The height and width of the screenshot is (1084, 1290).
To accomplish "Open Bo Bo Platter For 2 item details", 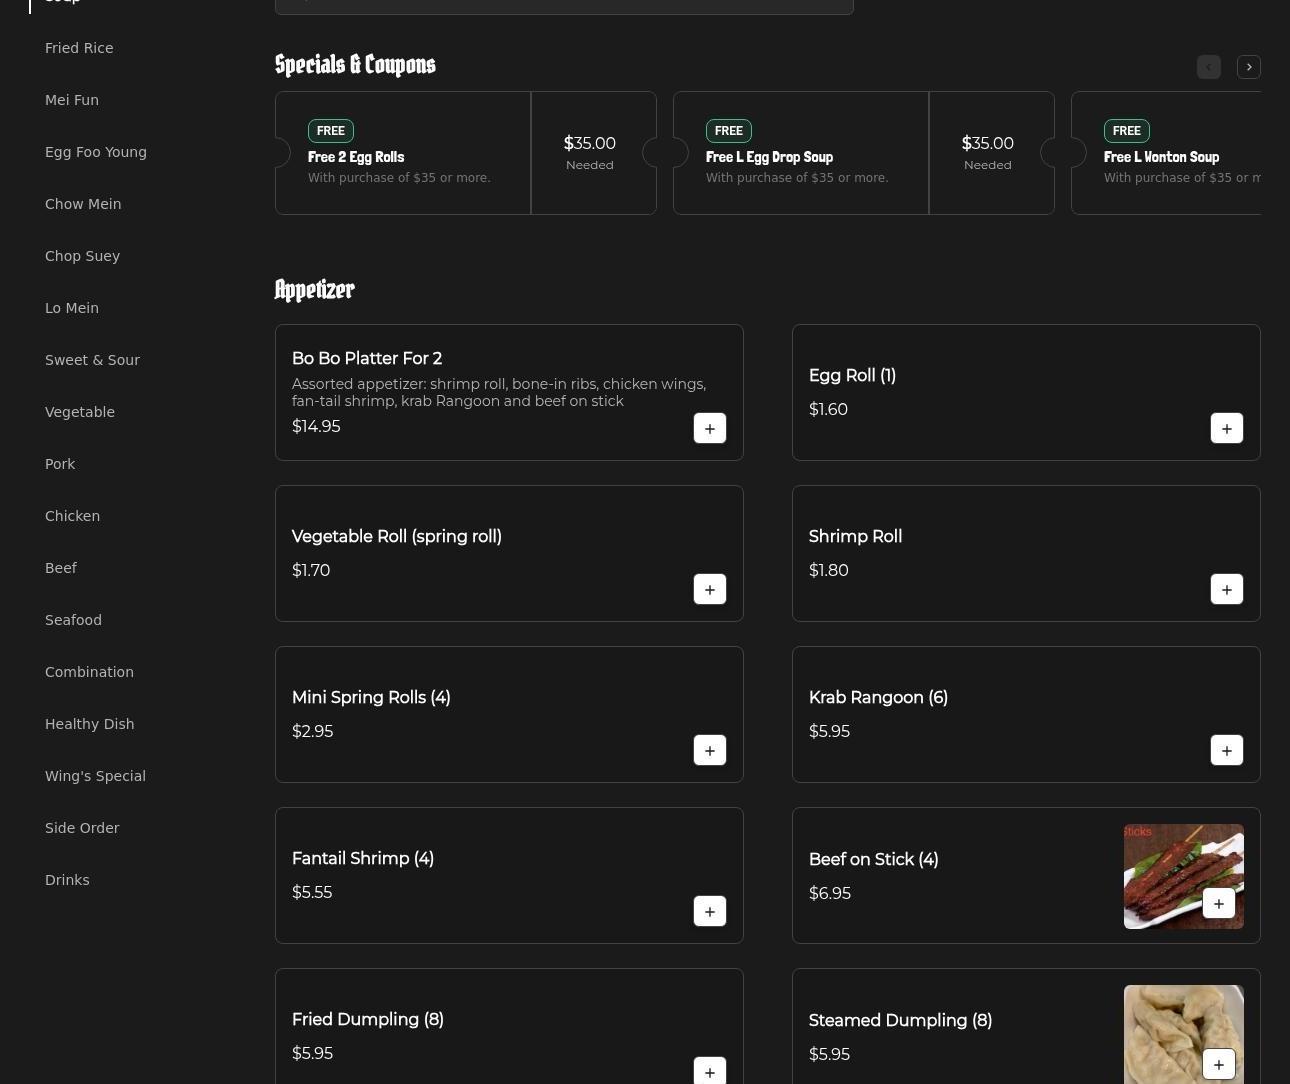I will click(509, 392).
